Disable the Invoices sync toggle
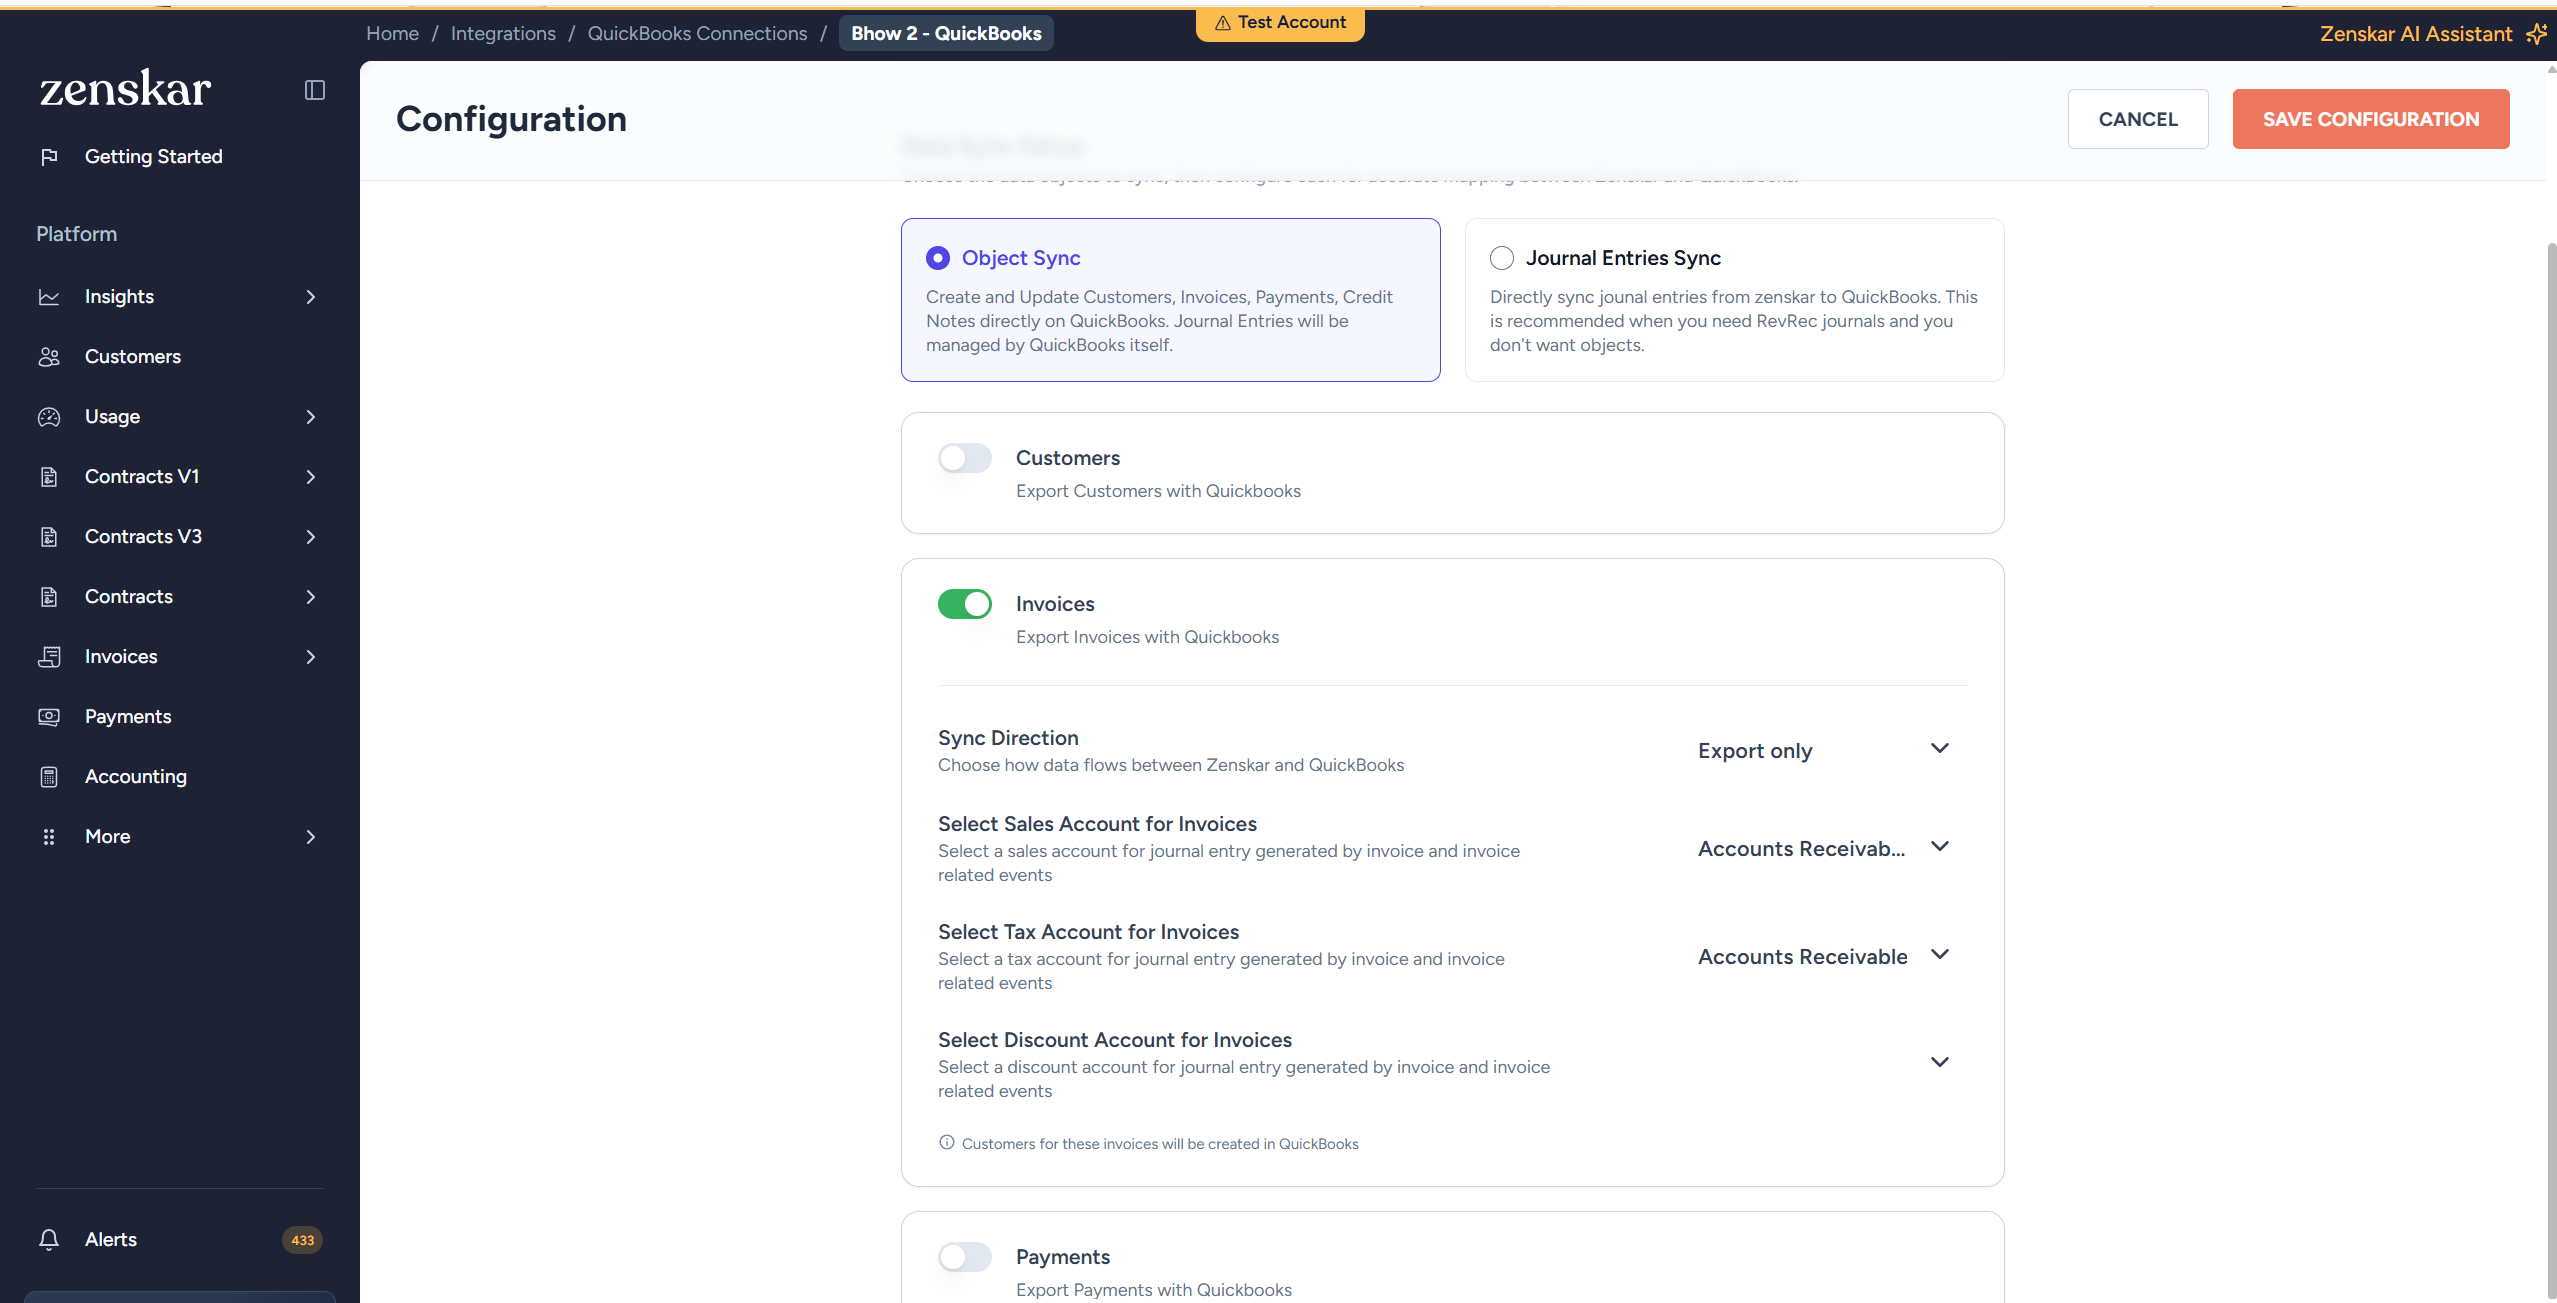Viewport: 2557px width, 1303px height. pyautogui.click(x=964, y=604)
